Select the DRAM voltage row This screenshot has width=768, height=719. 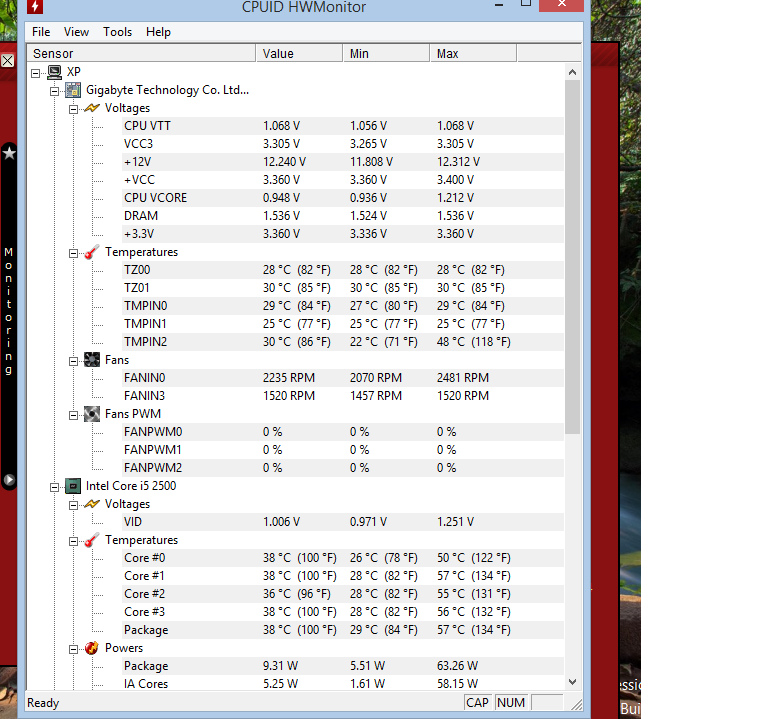click(343, 216)
